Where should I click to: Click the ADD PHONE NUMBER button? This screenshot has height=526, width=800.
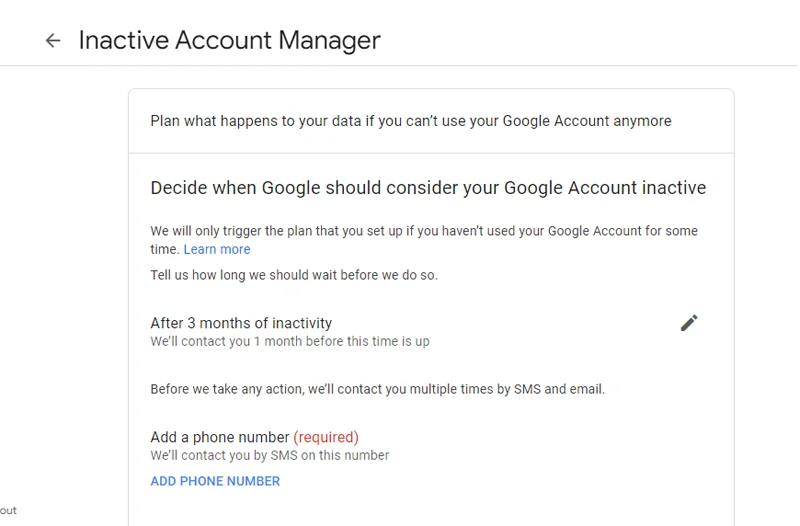point(215,481)
